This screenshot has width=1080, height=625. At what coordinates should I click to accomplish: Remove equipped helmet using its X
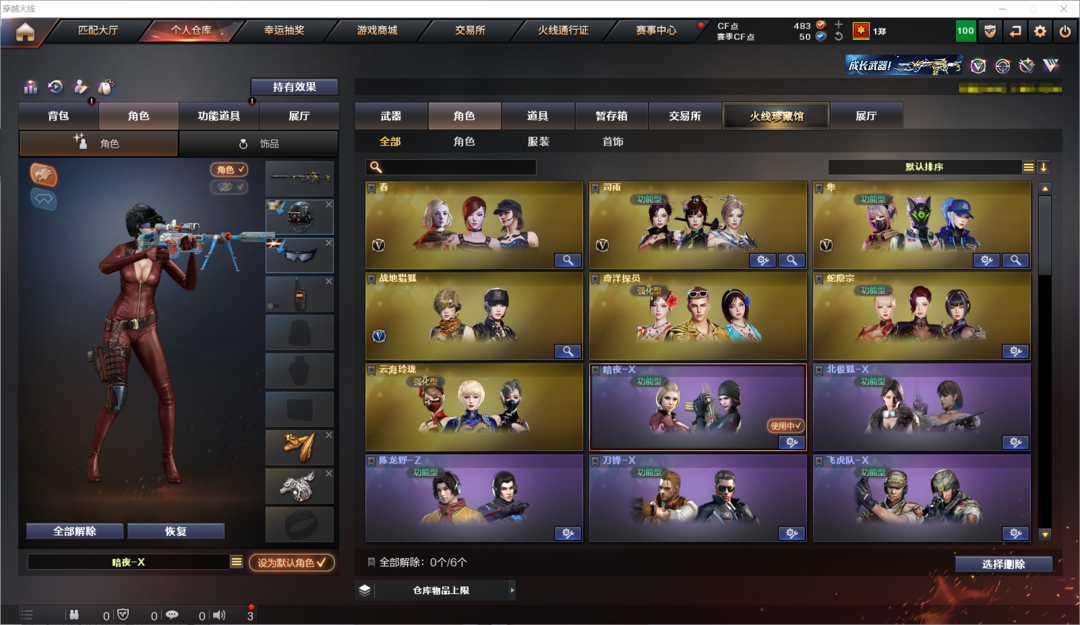point(329,205)
